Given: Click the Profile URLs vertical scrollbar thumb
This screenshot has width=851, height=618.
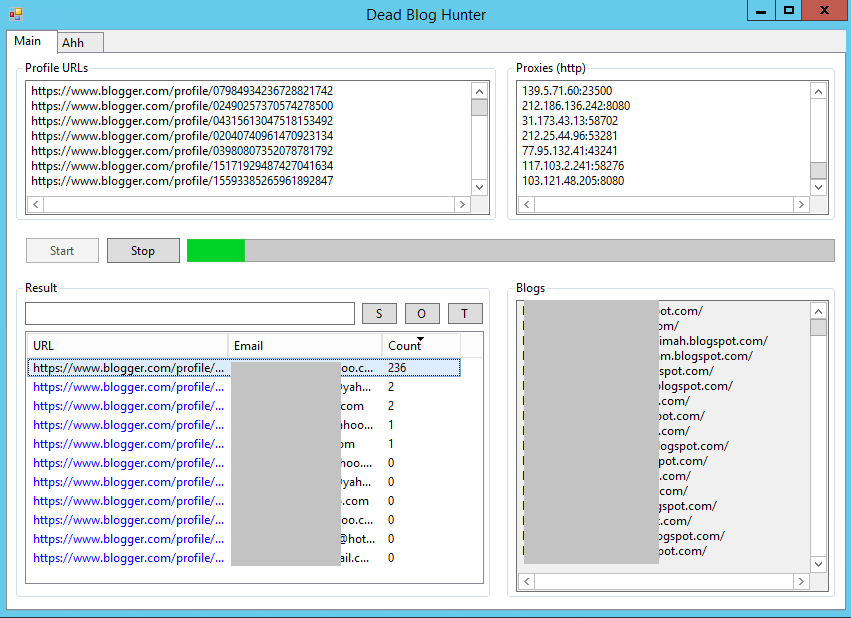Looking at the screenshot, I should 479,107.
